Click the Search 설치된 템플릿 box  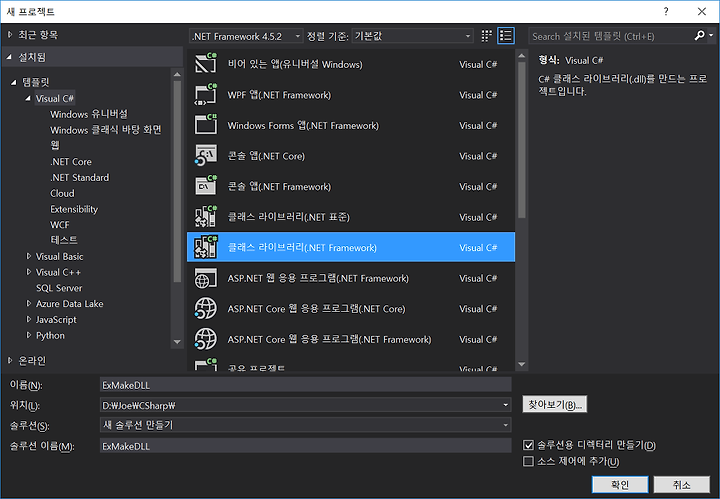click(x=611, y=36)
